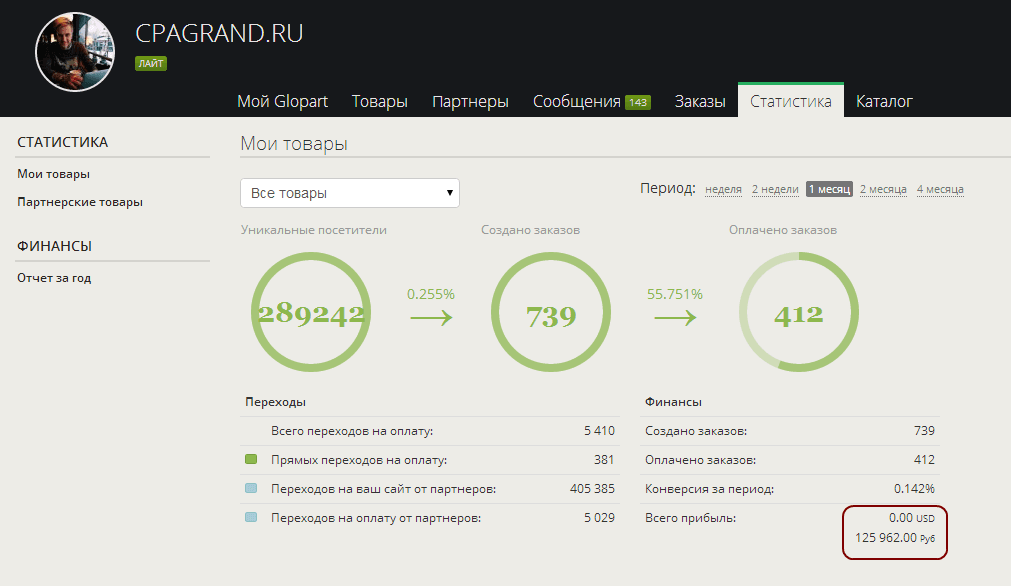Click the Финансы table header
This screenshot has height=586, width=1011.
673,402
